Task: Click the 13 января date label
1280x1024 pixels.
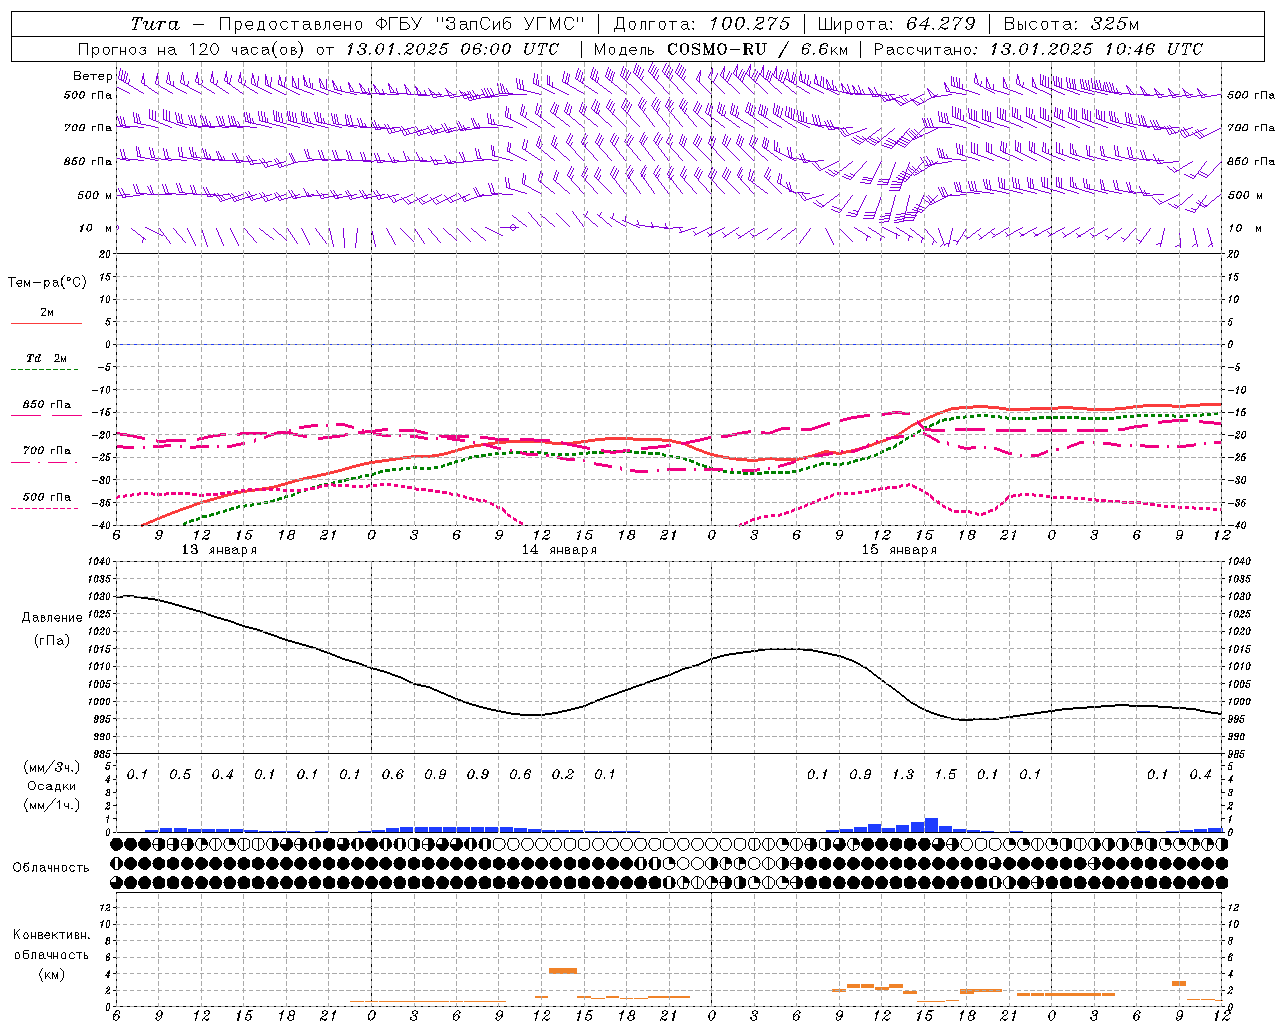Action: pyautogui.click(x=219, y=550)
